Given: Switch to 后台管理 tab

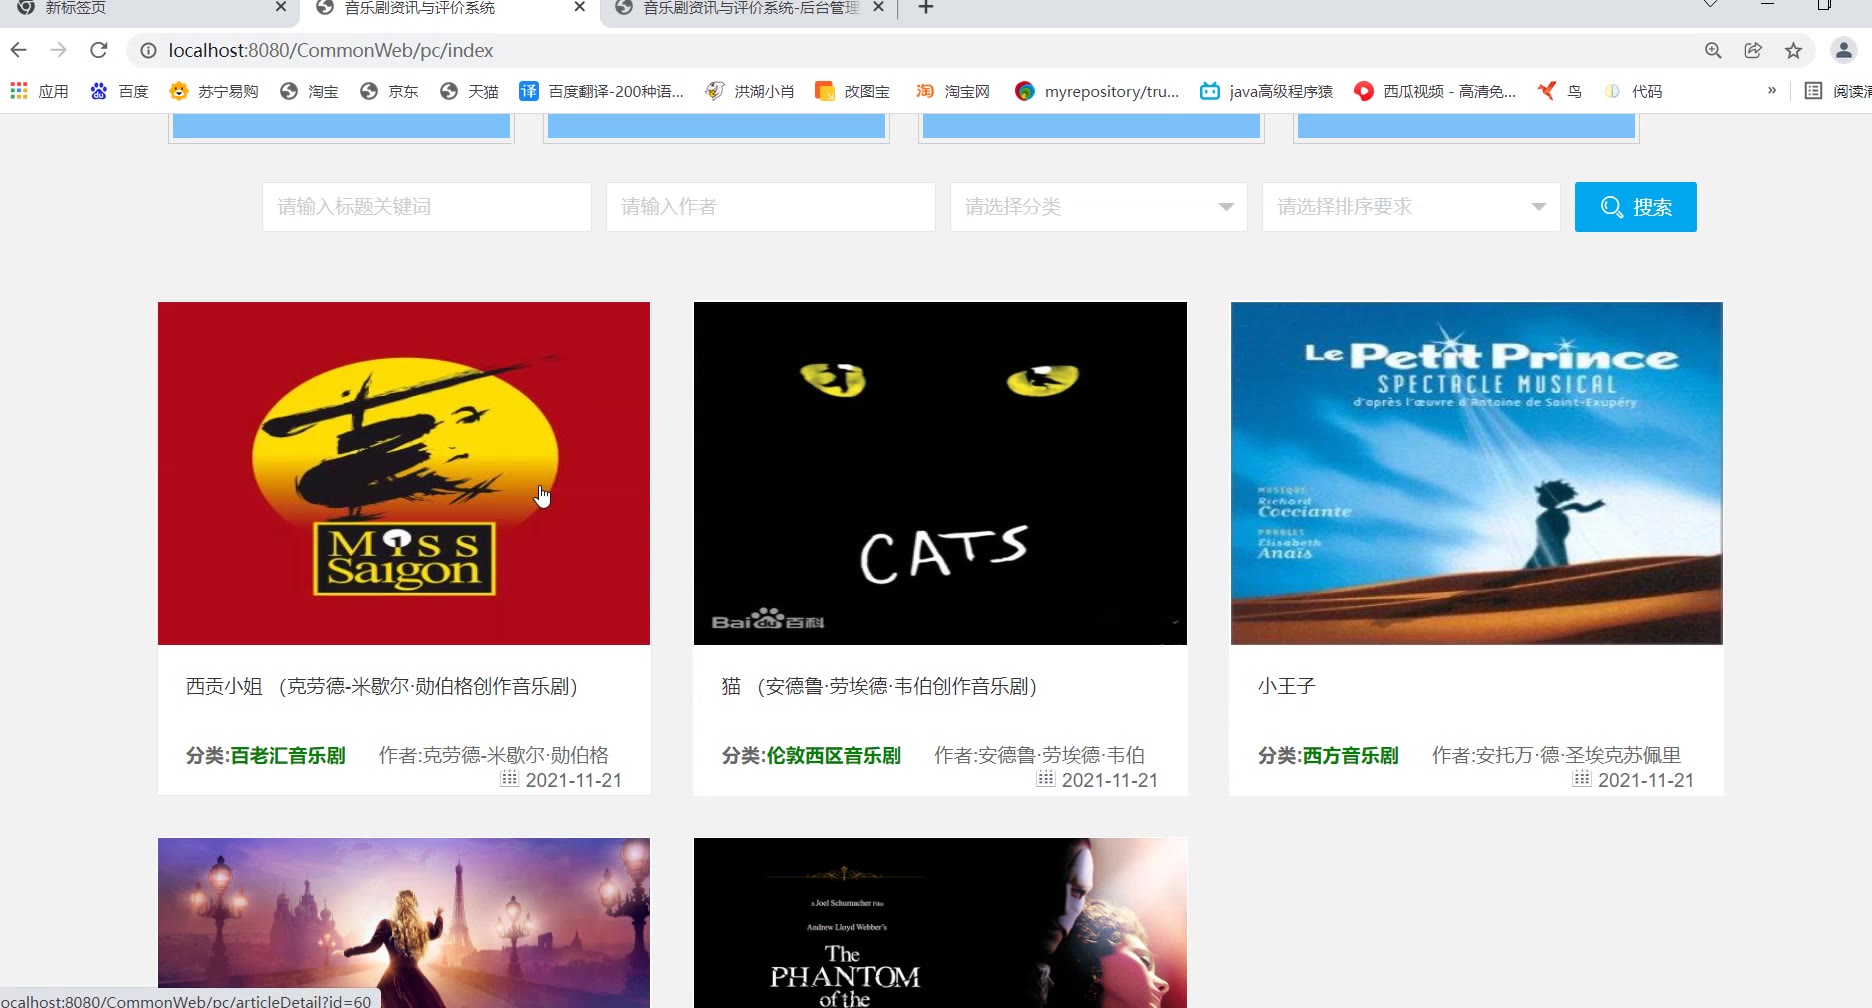Looking at the screenshot, I should point(750,8).
